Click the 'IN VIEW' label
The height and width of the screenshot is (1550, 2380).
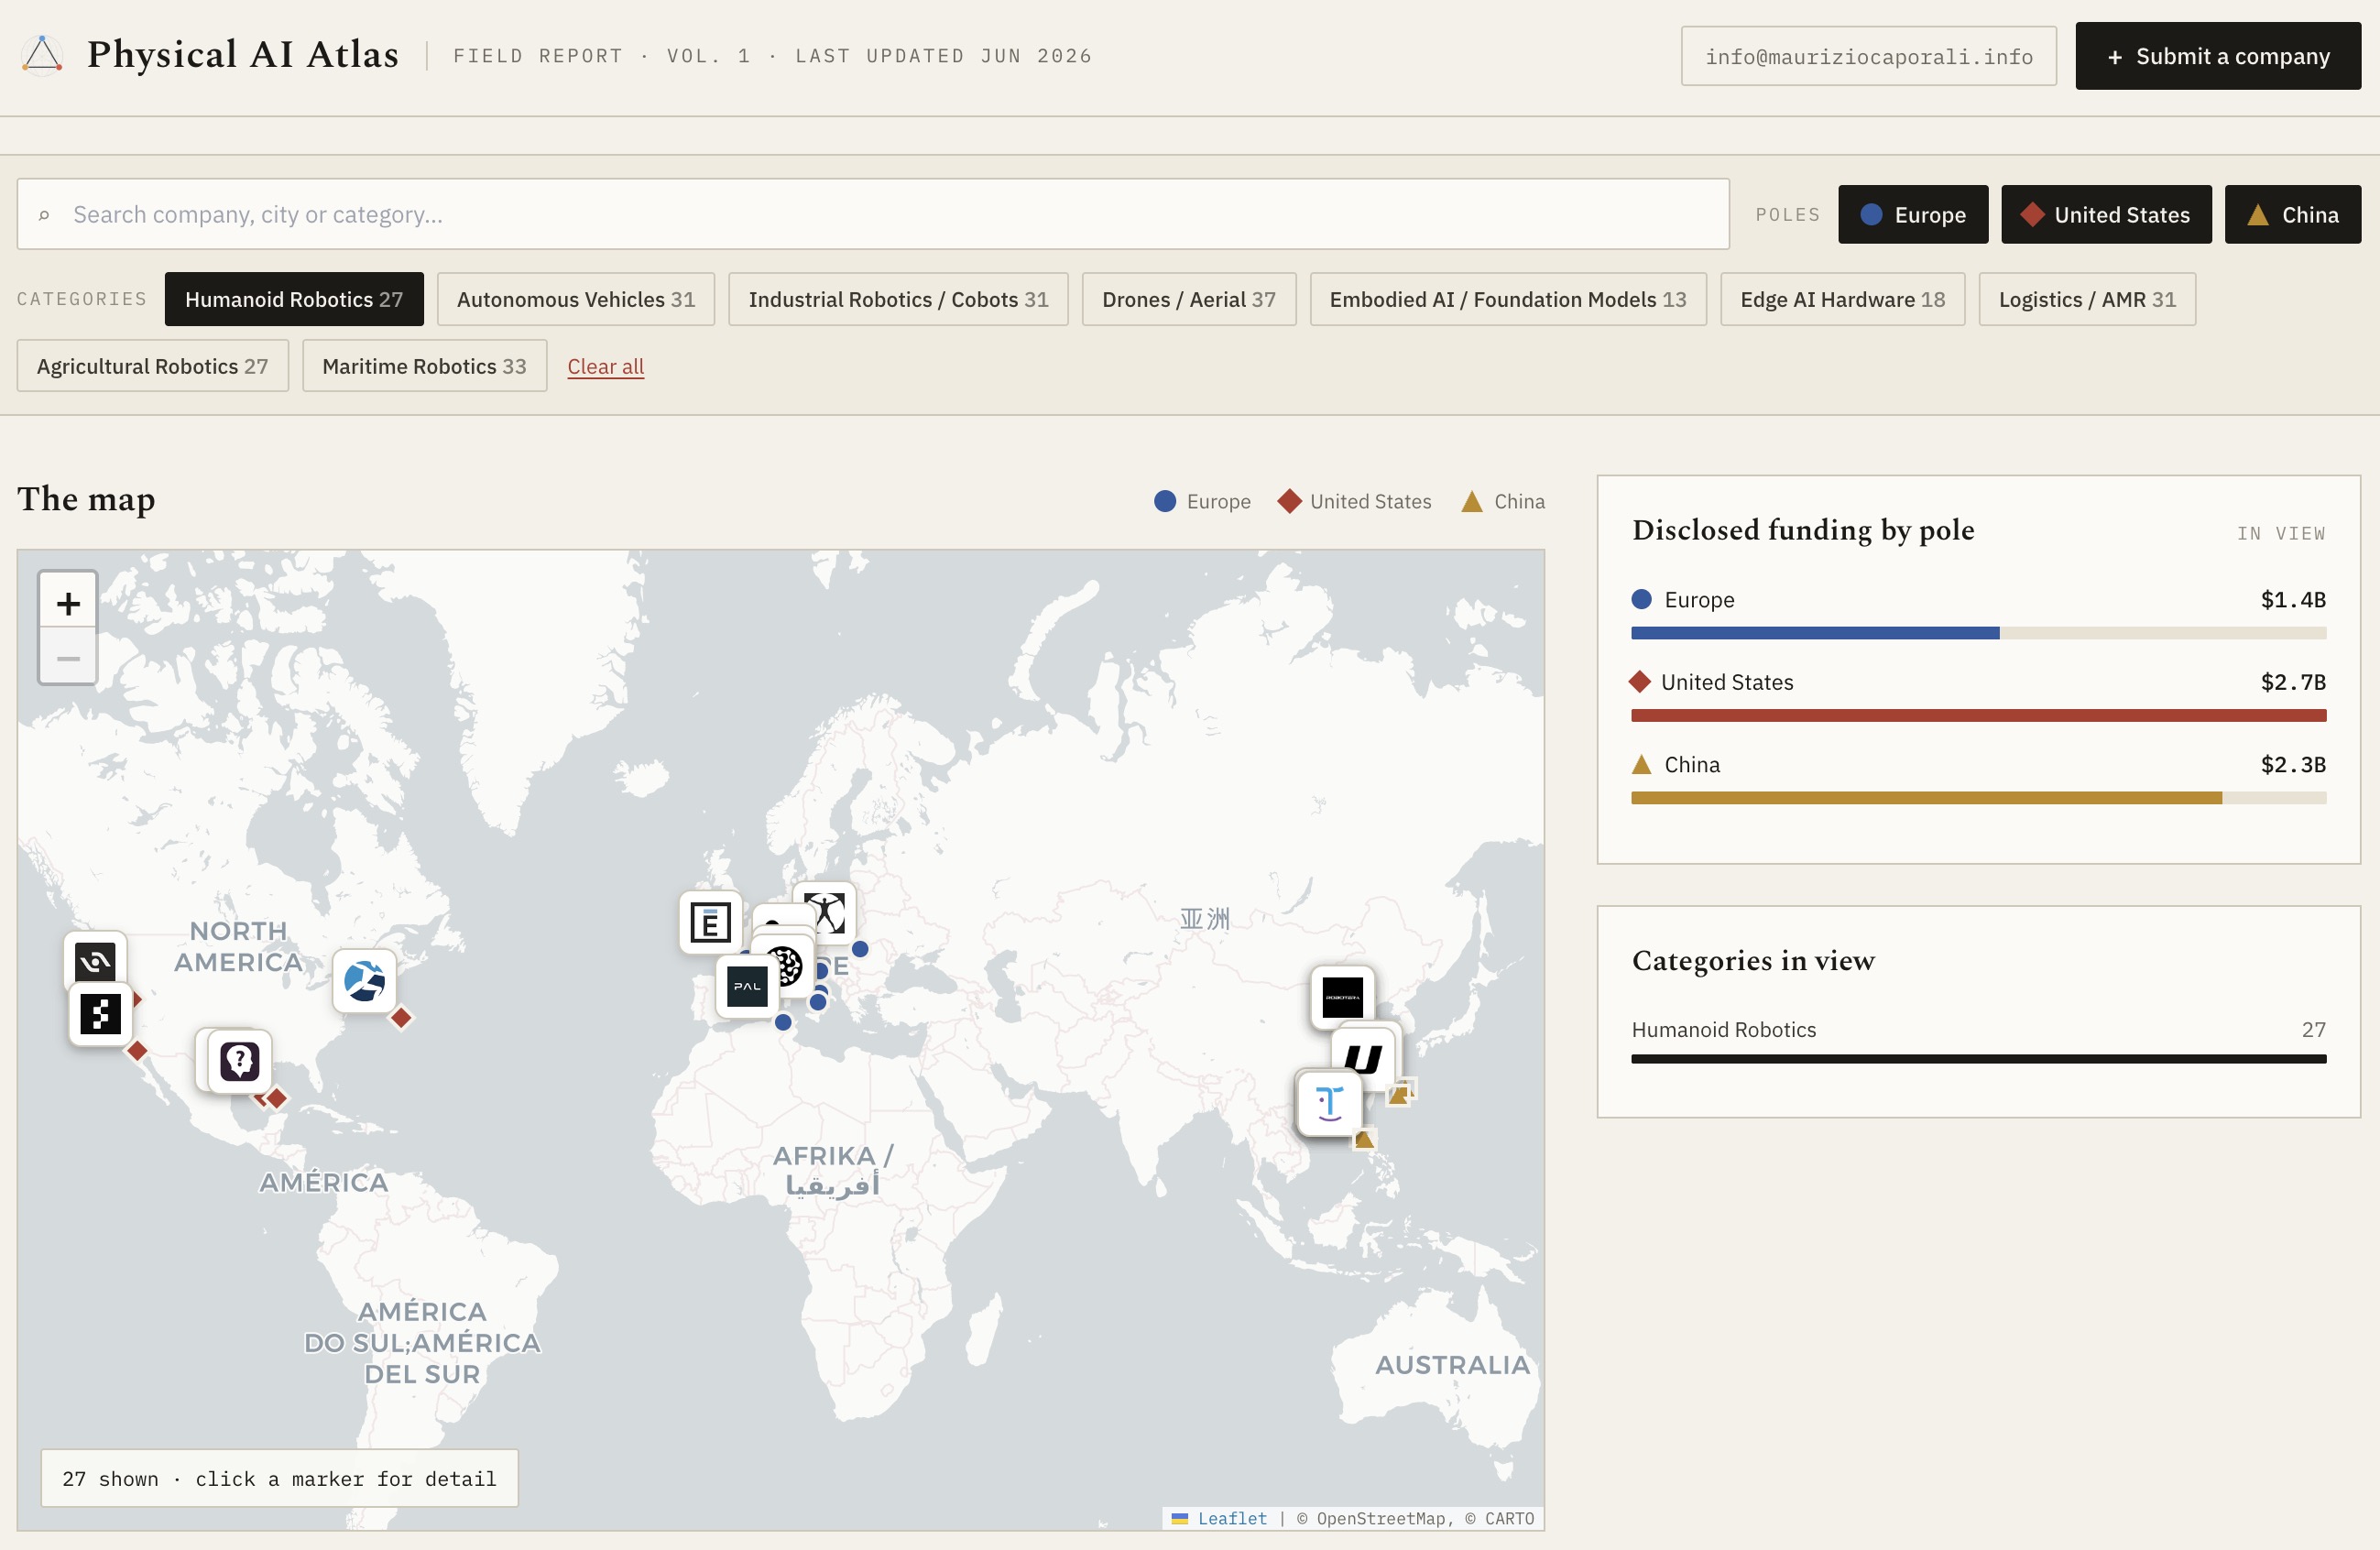click(2281, 534)
